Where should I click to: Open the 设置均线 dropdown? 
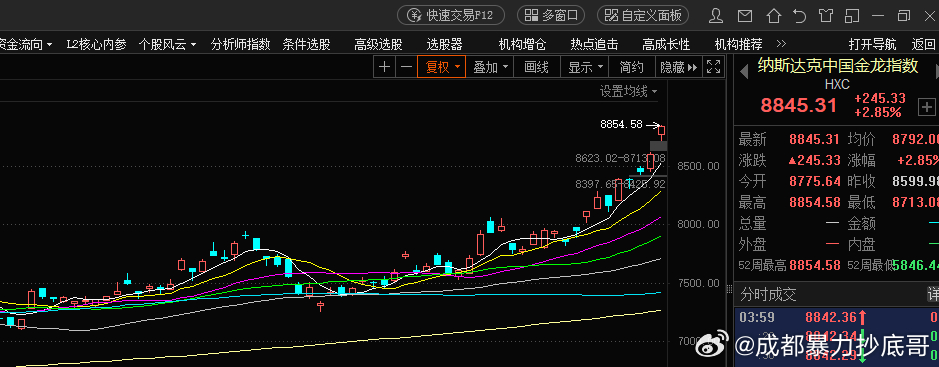point(629,92)
